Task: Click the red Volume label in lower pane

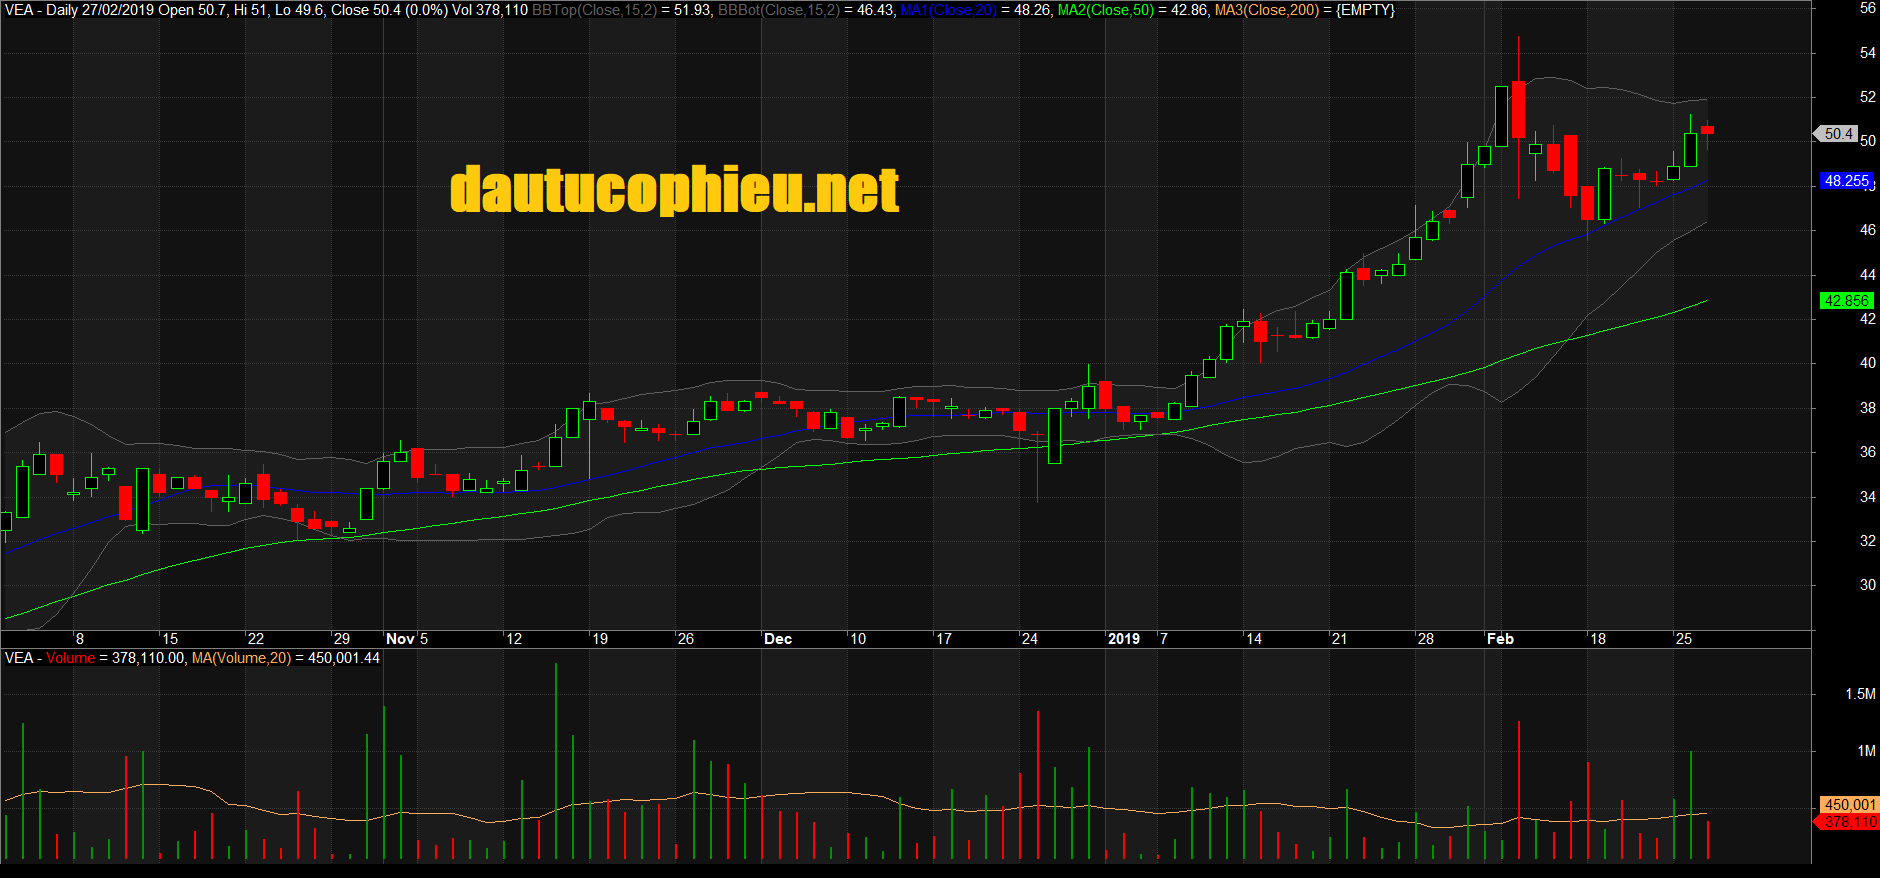Action: (70, 658)
